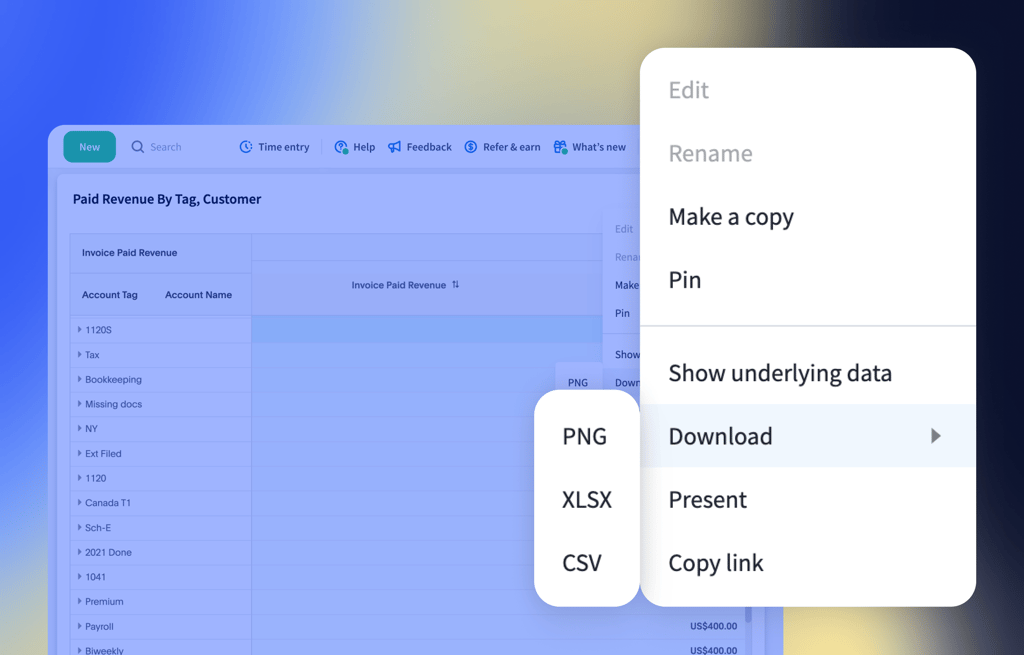Click the Help question mark icon

341,147
